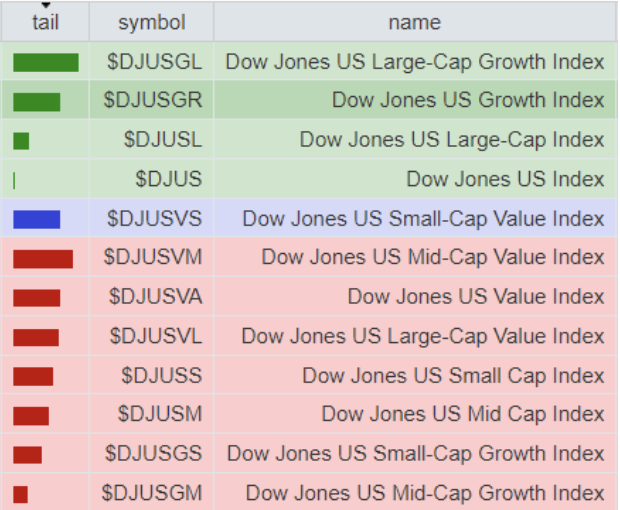This screenshot has width=620, height=510.
Task: Sort table by the tail column header
Action: click(x=46, y=22)
